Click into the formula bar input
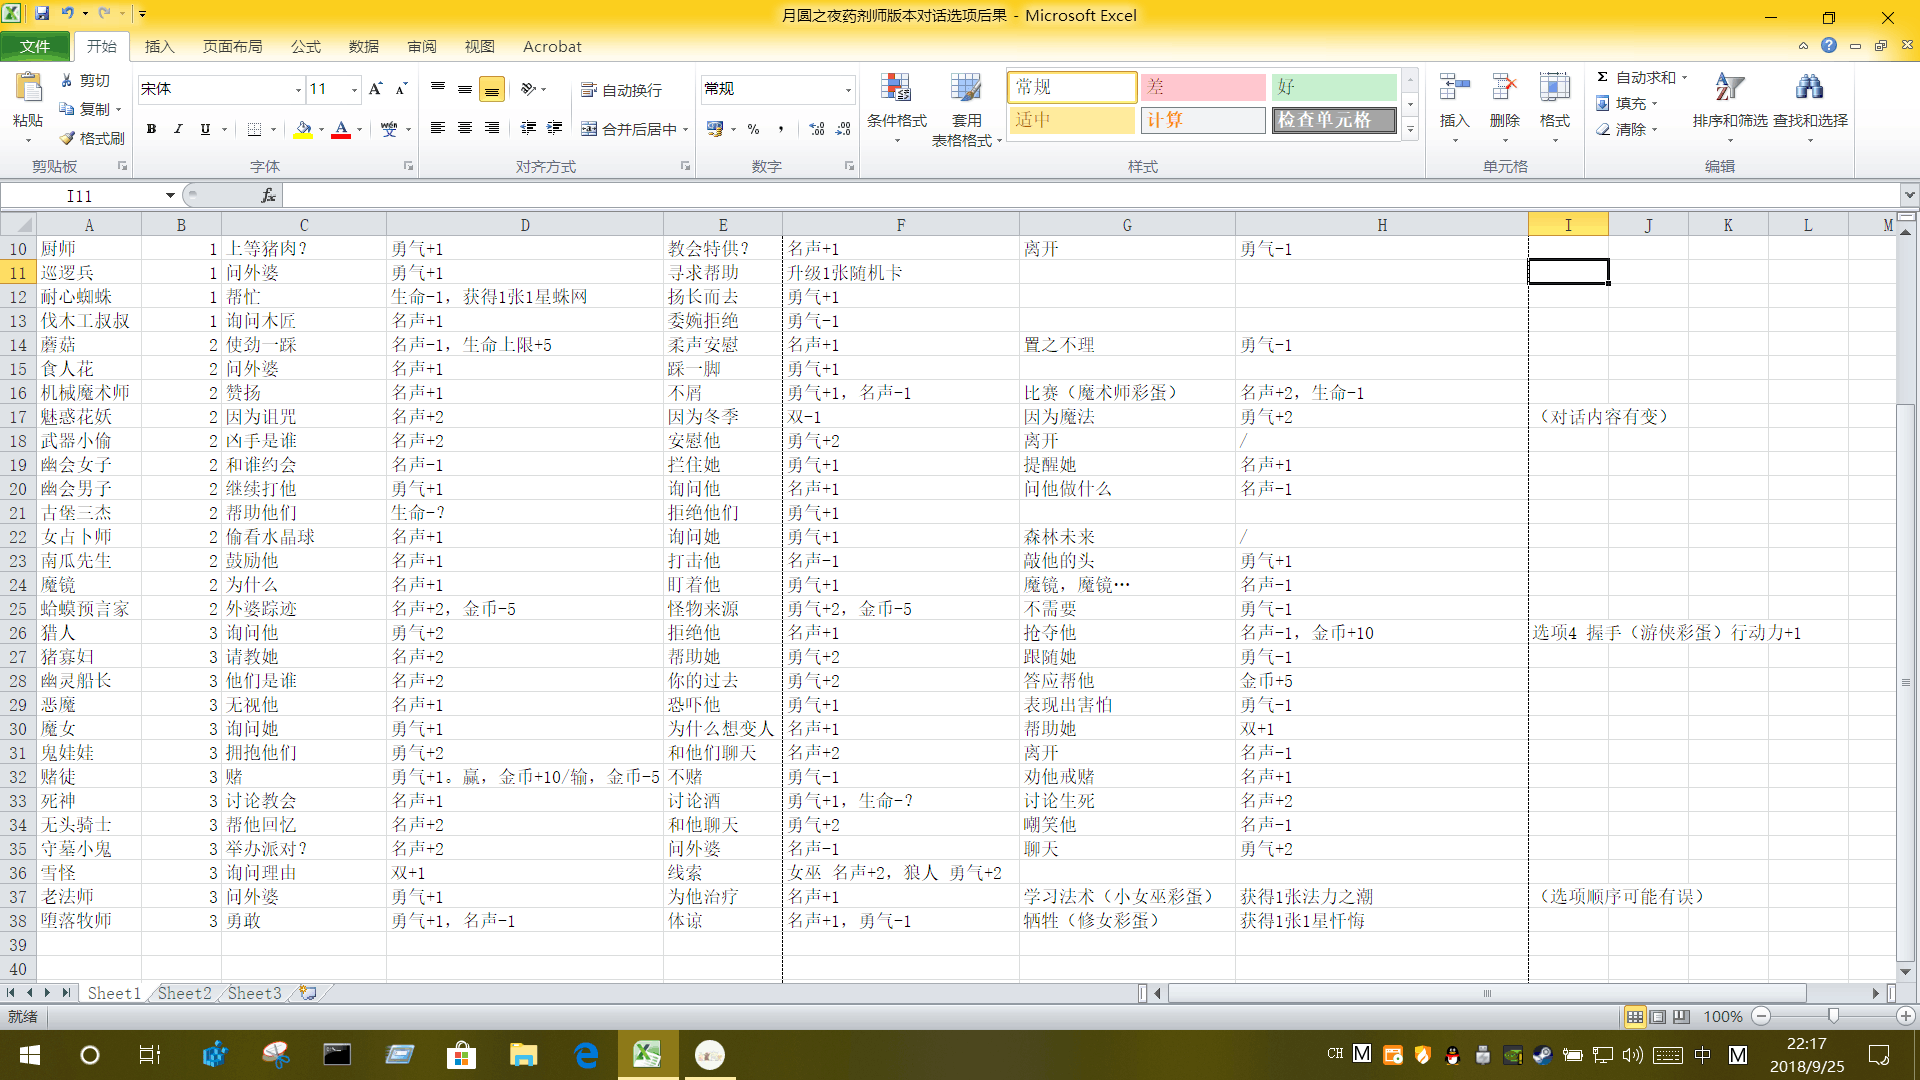Screen dimensions: 1920x1080 click(x=1090, y=196)
